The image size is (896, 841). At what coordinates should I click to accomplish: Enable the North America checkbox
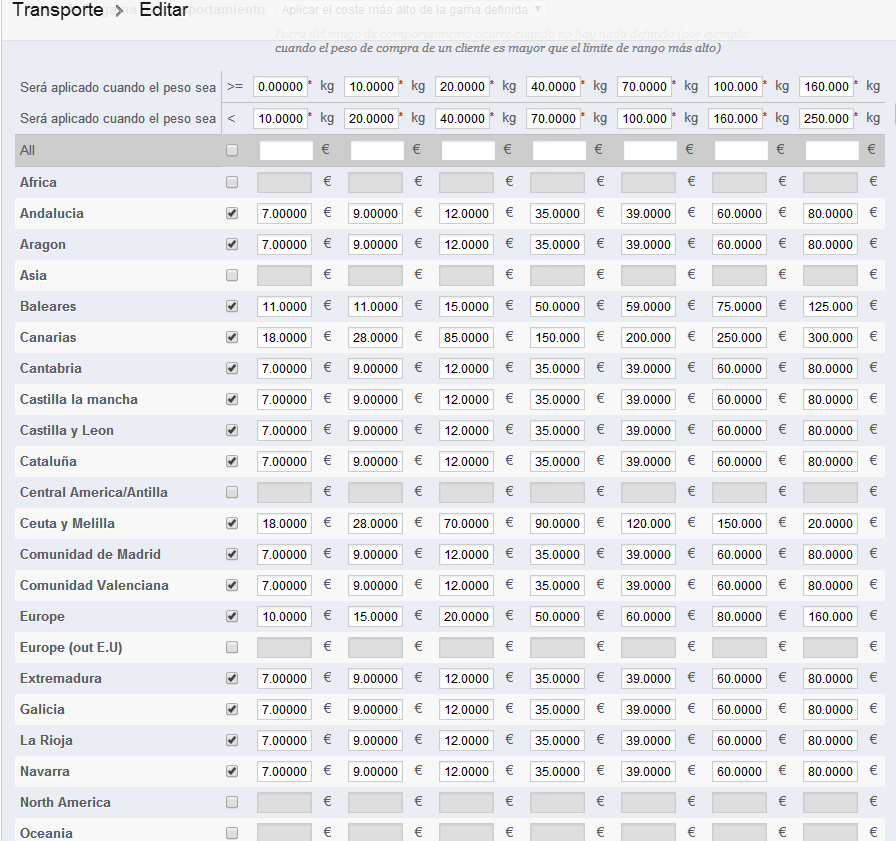[x=231, y=802]
